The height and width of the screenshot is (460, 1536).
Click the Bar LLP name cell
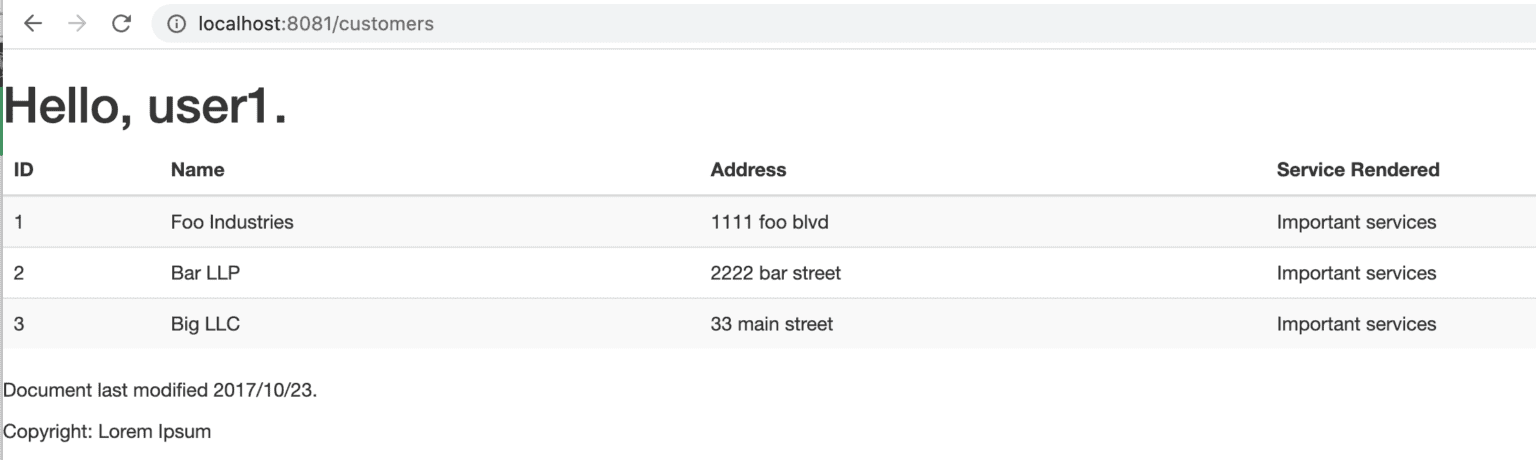pos(205,273)
